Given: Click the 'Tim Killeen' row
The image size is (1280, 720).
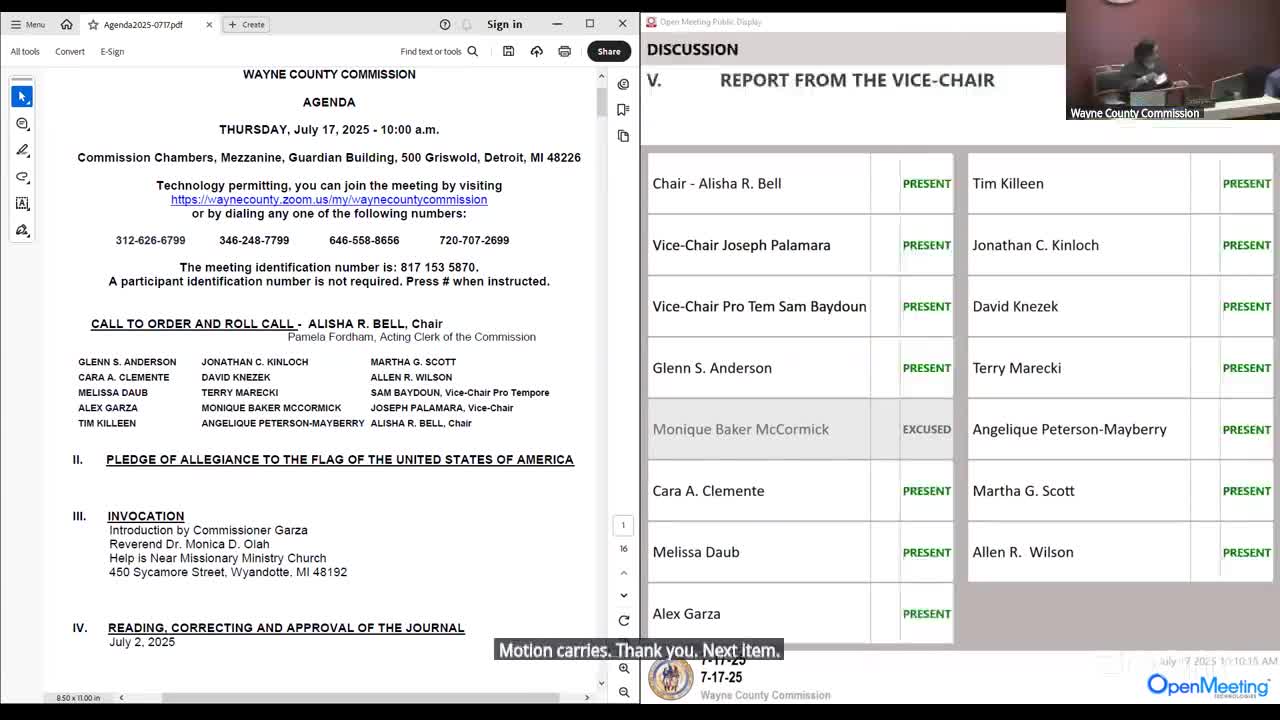Looking at the screenshot, I should pos(1120,183).
